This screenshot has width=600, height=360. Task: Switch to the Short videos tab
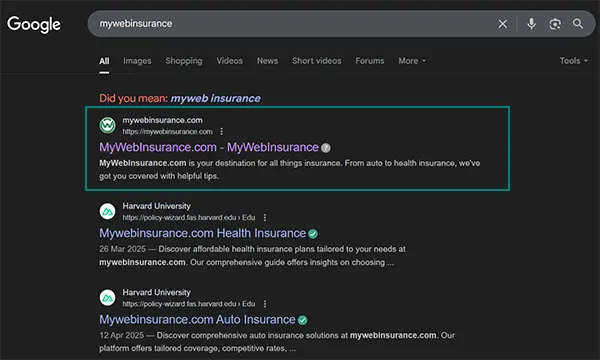316,61
